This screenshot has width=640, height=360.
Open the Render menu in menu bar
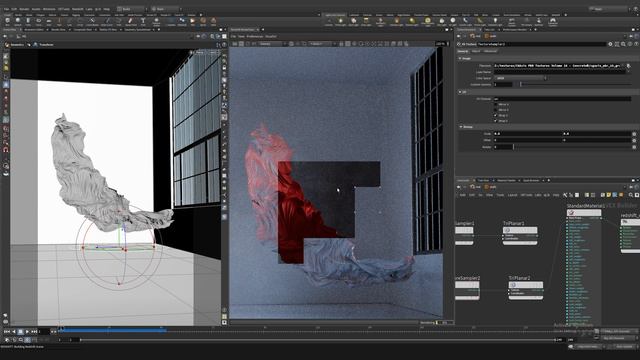click(x=24, y=9)
